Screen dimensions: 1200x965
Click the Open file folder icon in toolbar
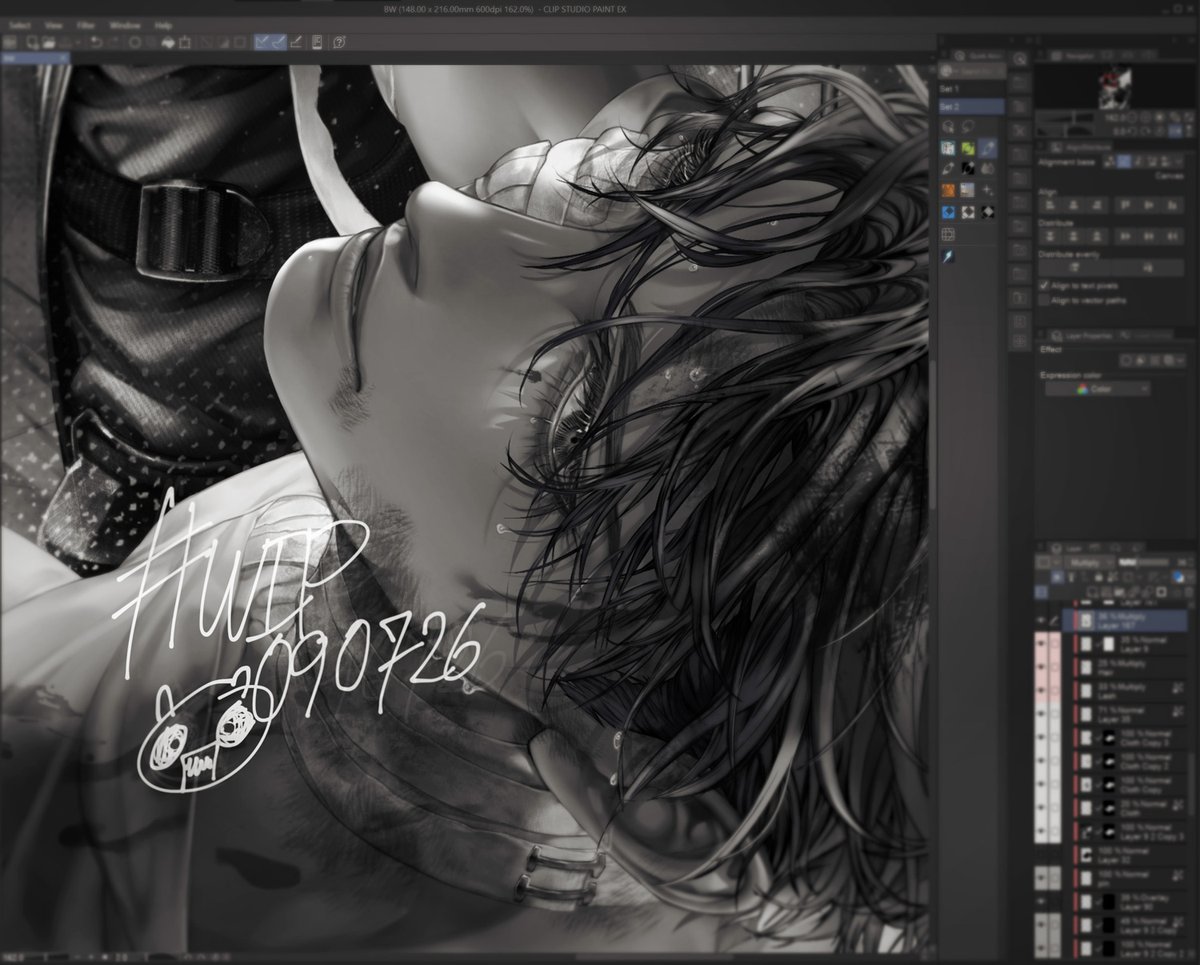[48, 43]
